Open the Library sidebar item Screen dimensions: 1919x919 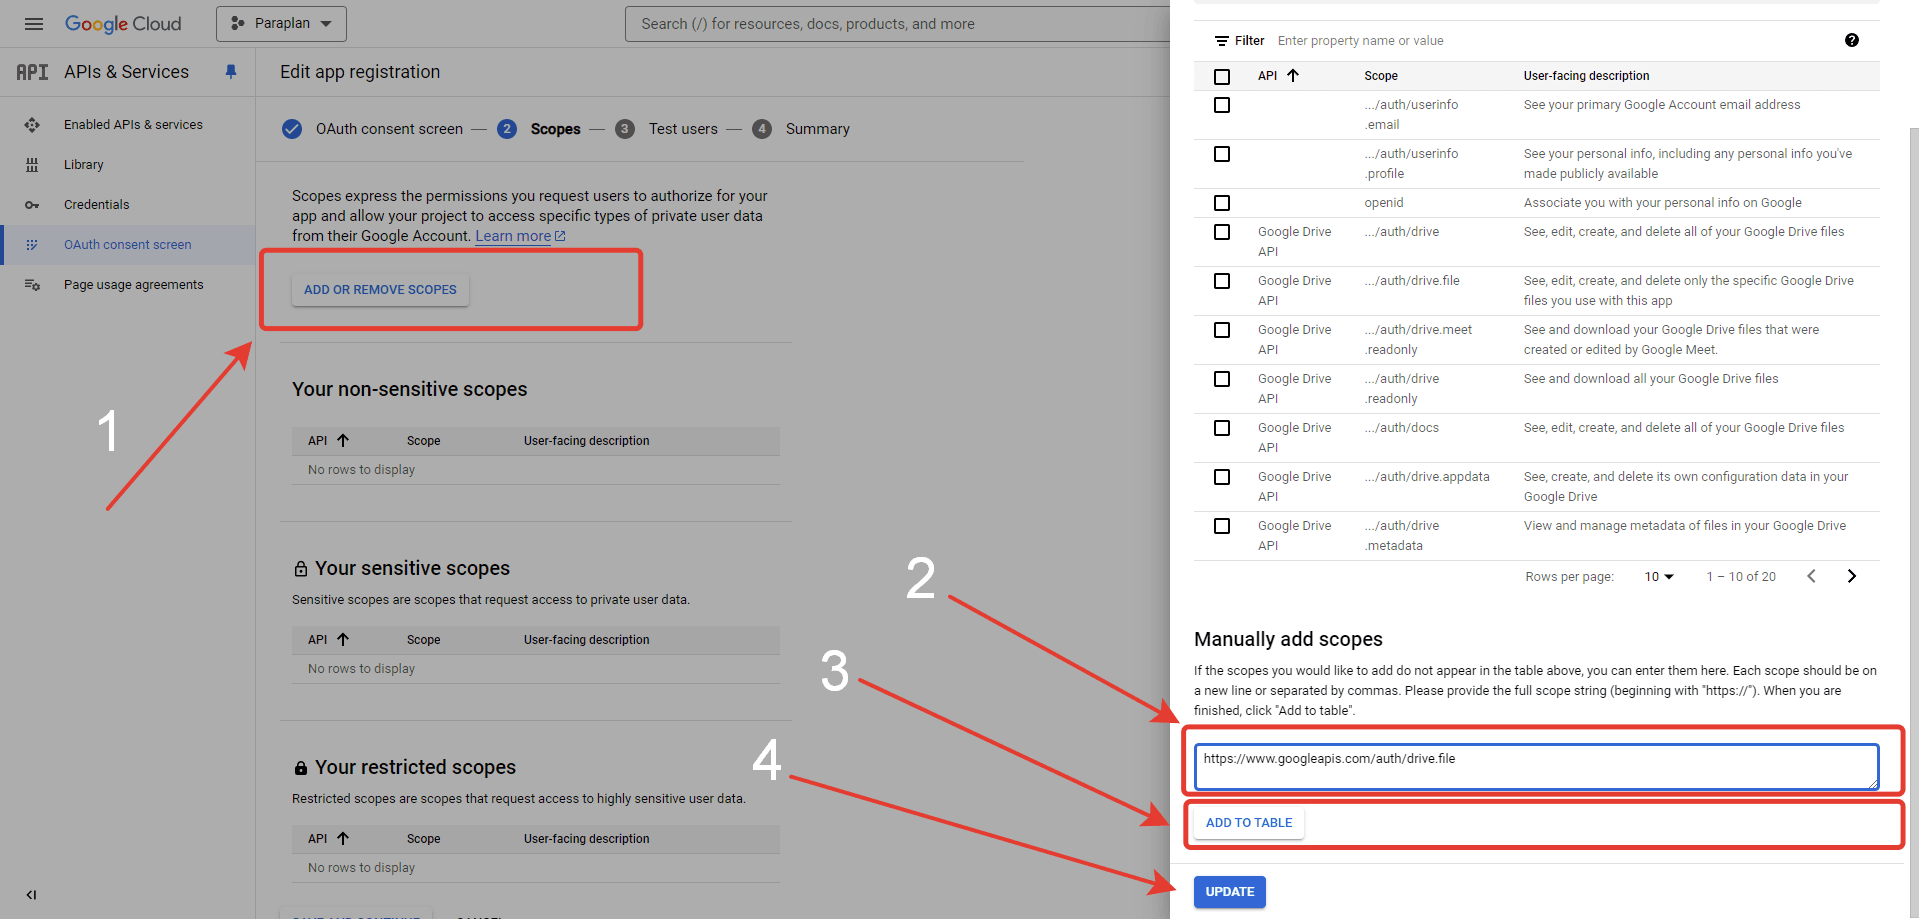(x=84, y=165)
